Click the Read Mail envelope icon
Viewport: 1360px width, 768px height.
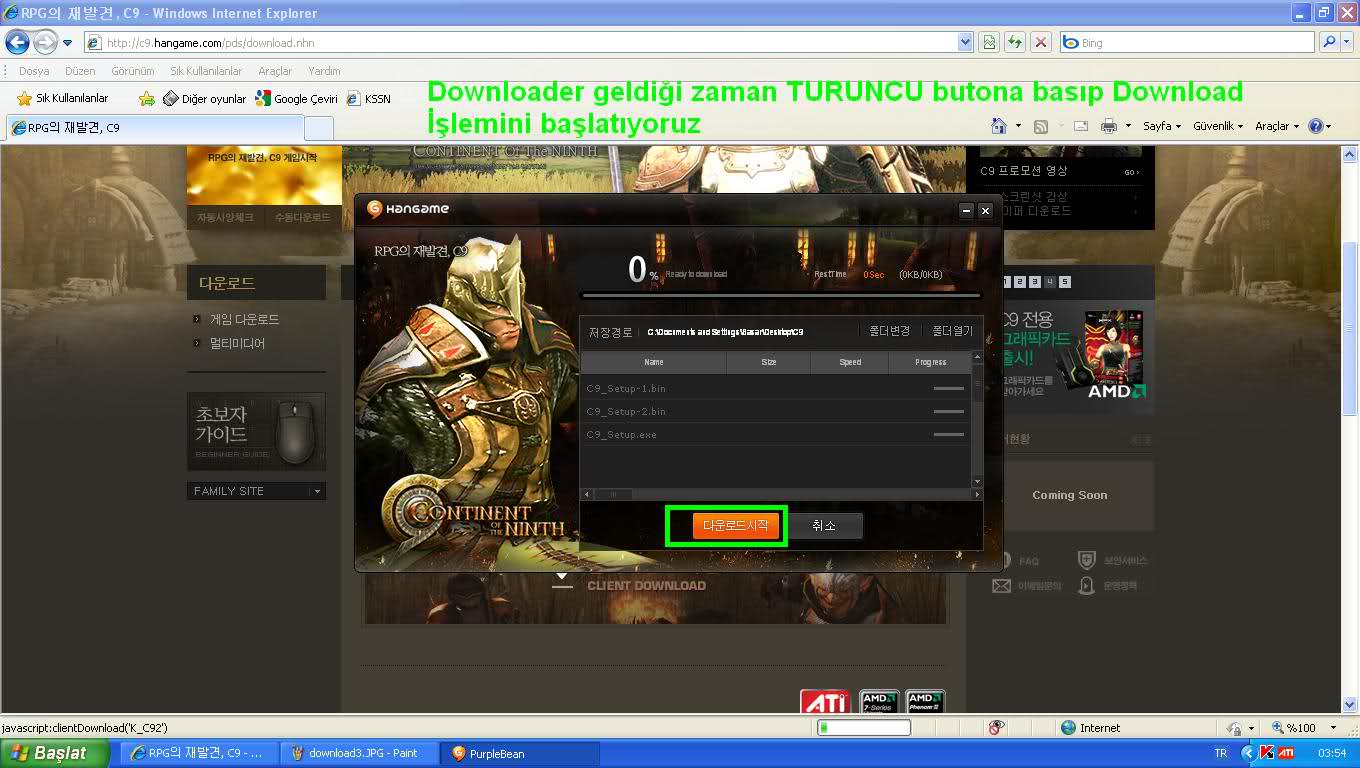[x=1080, y=126]
